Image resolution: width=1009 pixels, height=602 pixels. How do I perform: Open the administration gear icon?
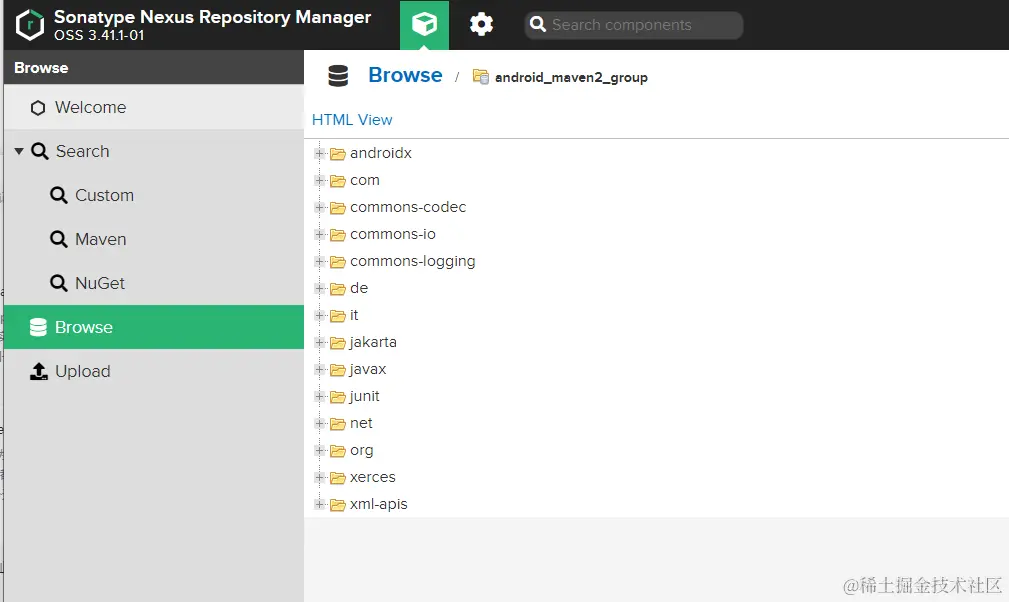[481, 25]
